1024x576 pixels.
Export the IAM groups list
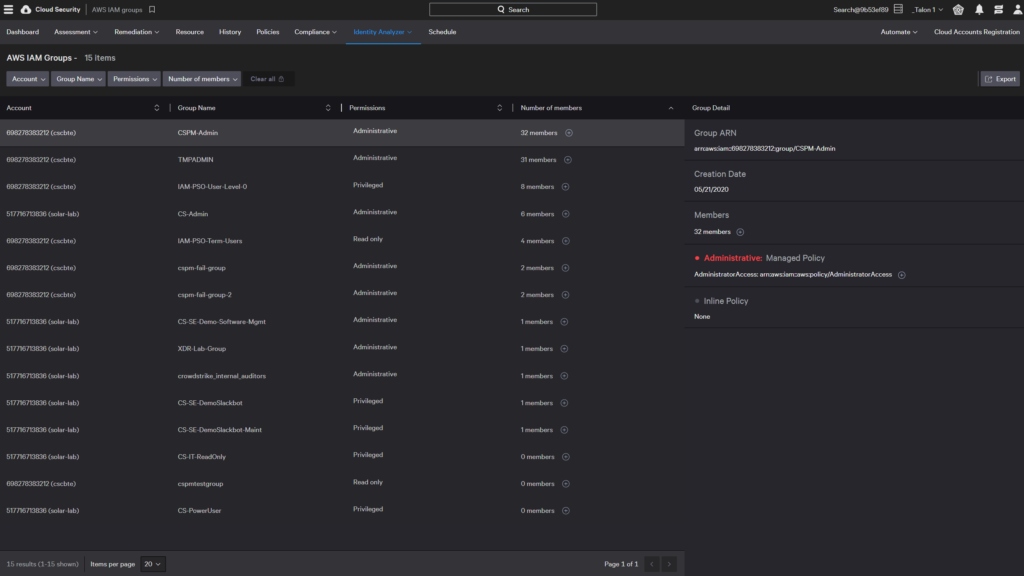(1000, 79)
